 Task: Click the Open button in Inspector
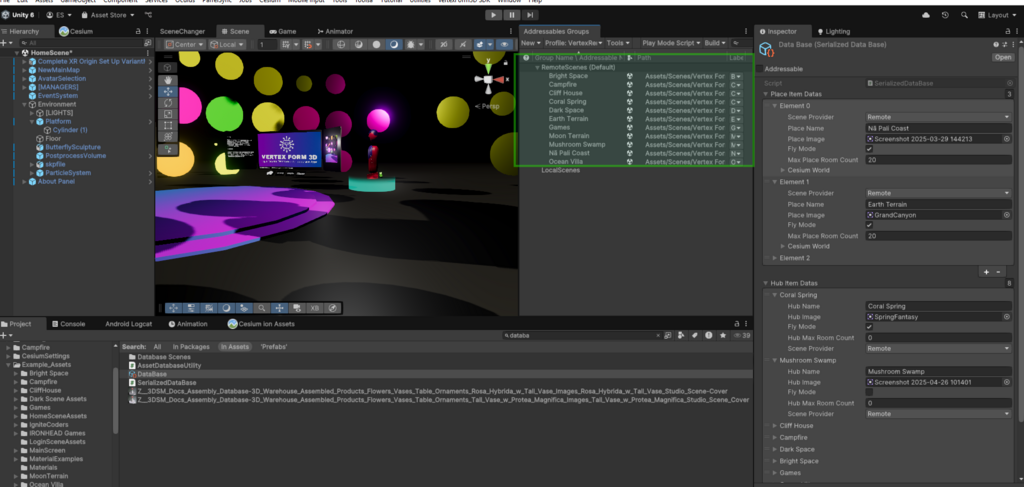pos(1002,57)
